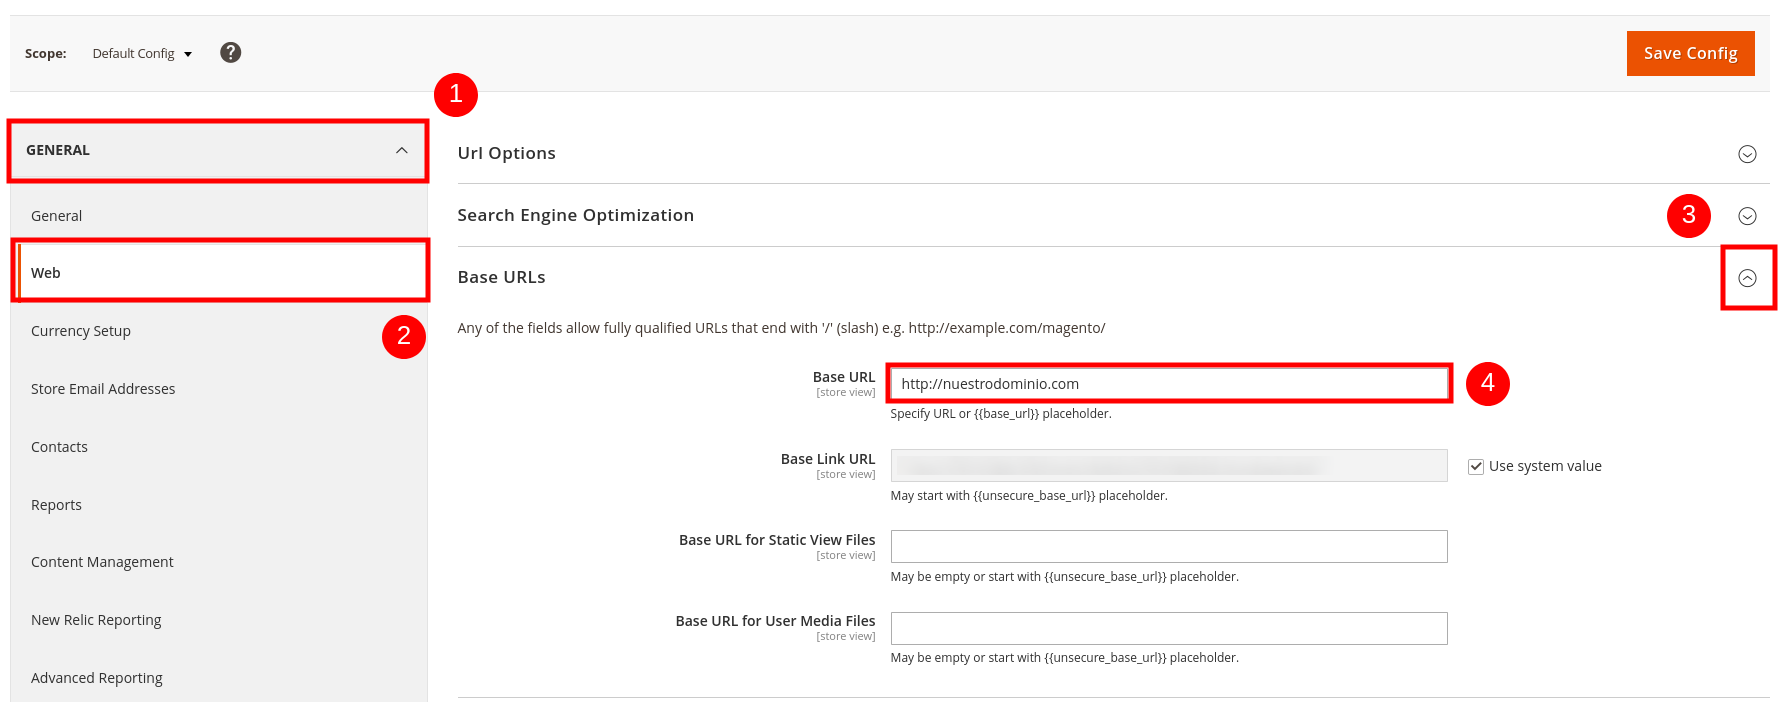The width and height of the screenshot is (1781, 702).
Task: Click the Save Config button
Action: point(1690,53)
